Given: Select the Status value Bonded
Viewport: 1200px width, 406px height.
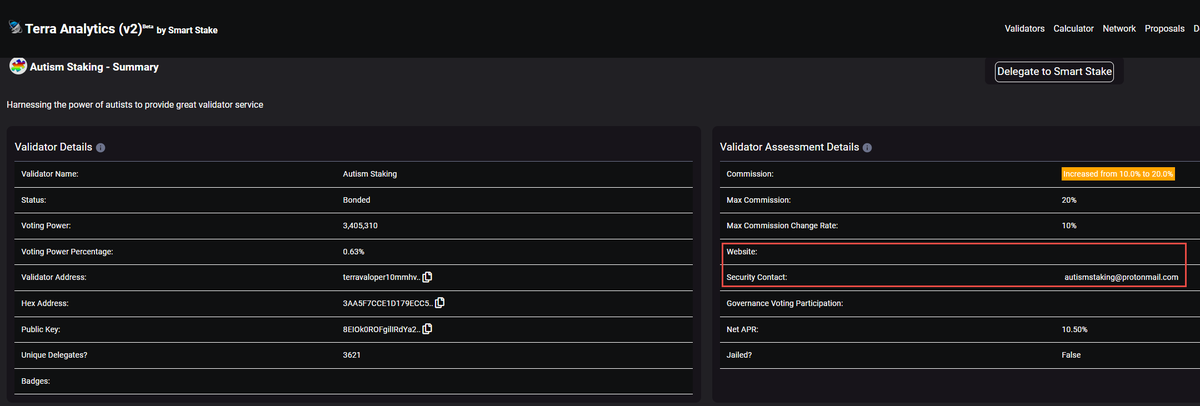Looking at the screenshot, I should pyautogui.click(x=356, y=200).
